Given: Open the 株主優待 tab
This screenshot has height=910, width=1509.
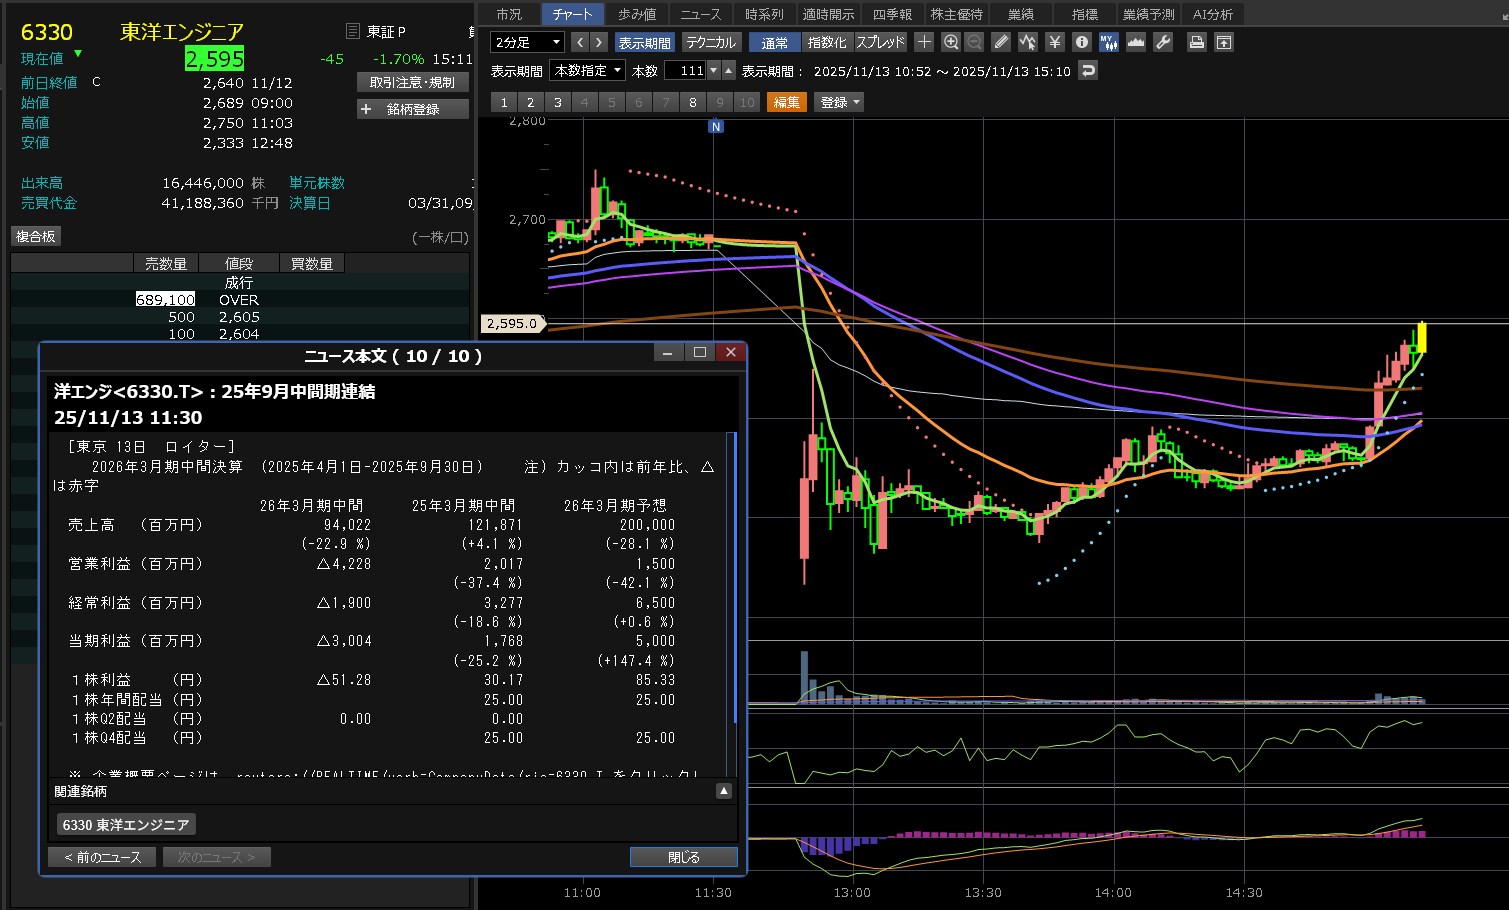Looking at the screenshot, I should 956,14.
